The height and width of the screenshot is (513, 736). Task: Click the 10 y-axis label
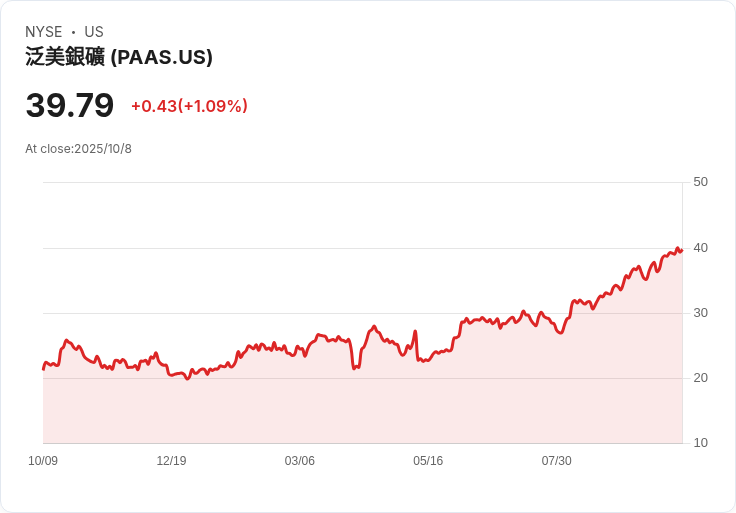pos(700,443)
